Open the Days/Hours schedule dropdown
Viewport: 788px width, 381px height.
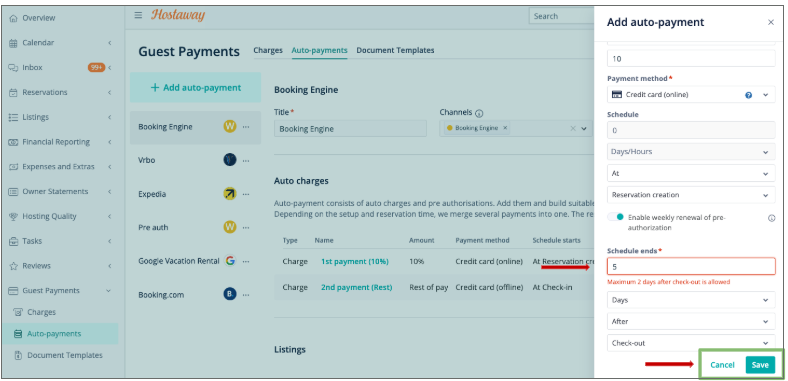click(691, 151)
